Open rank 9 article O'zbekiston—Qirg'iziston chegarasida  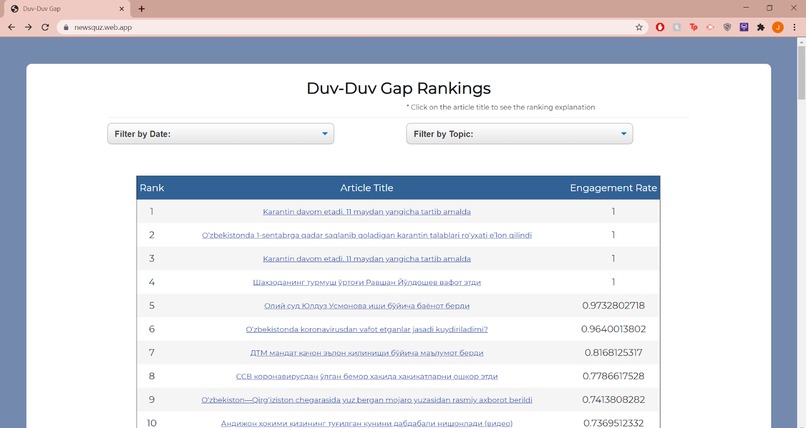(367, 400)
